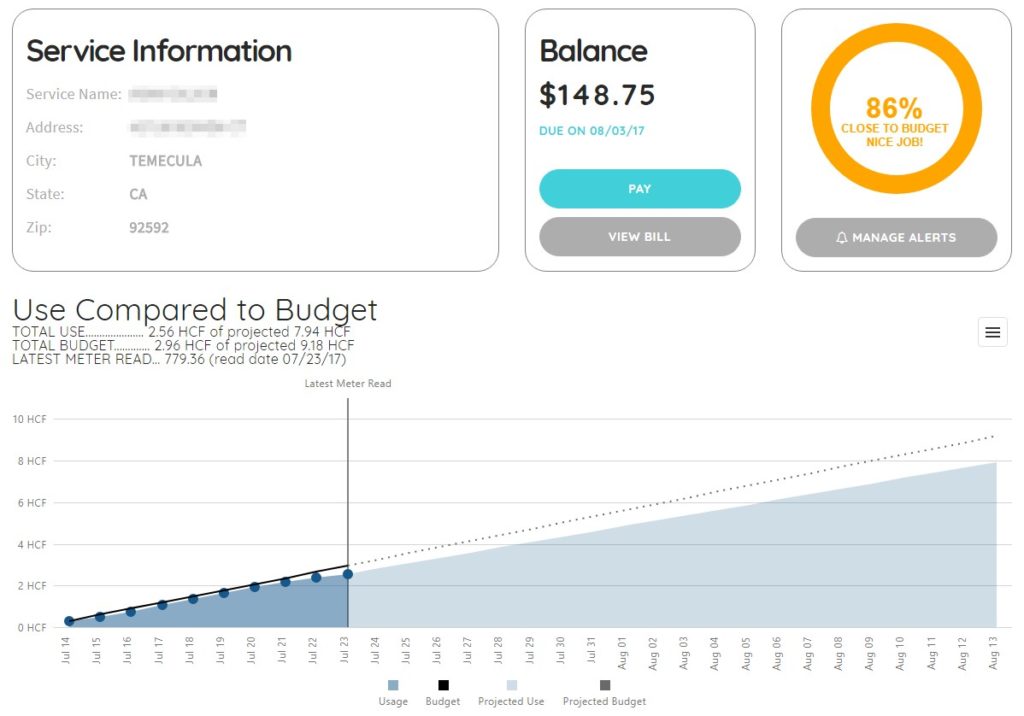
Task: Click the Usage legend swatch
Action: (x=393, y=685)
